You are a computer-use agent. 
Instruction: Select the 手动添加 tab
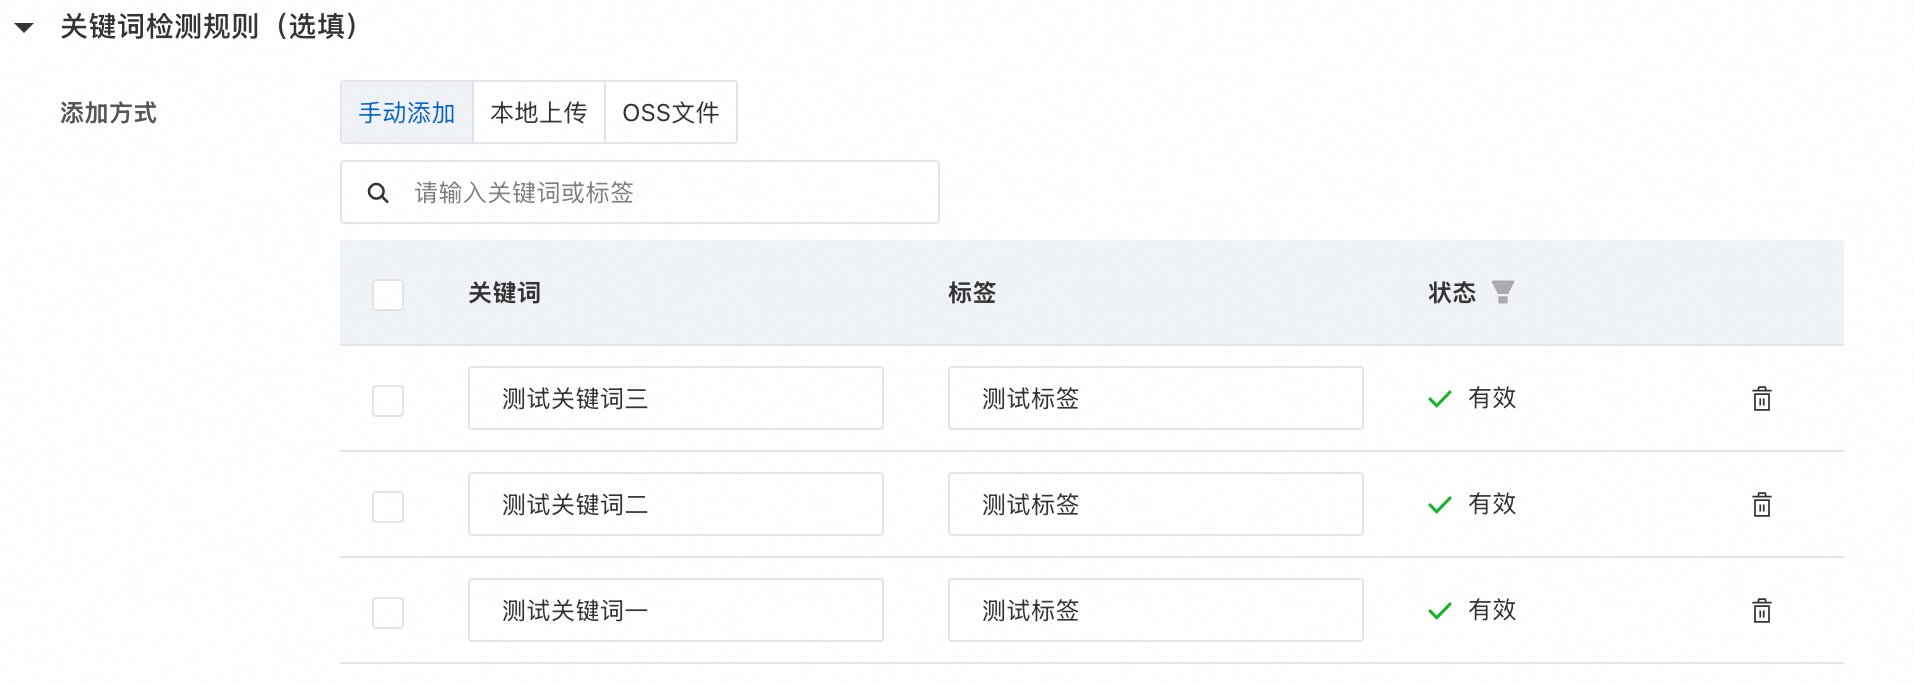[x=407, y=113]
